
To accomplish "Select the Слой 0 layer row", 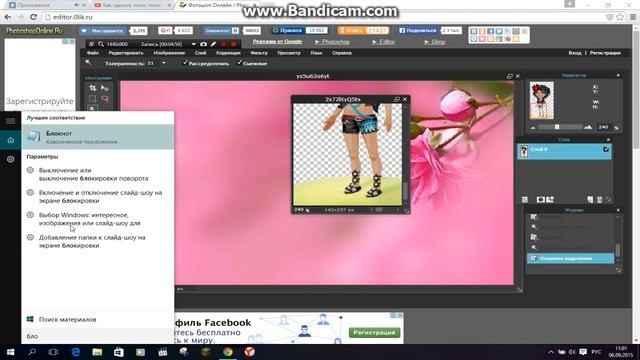I will (564, 151).
